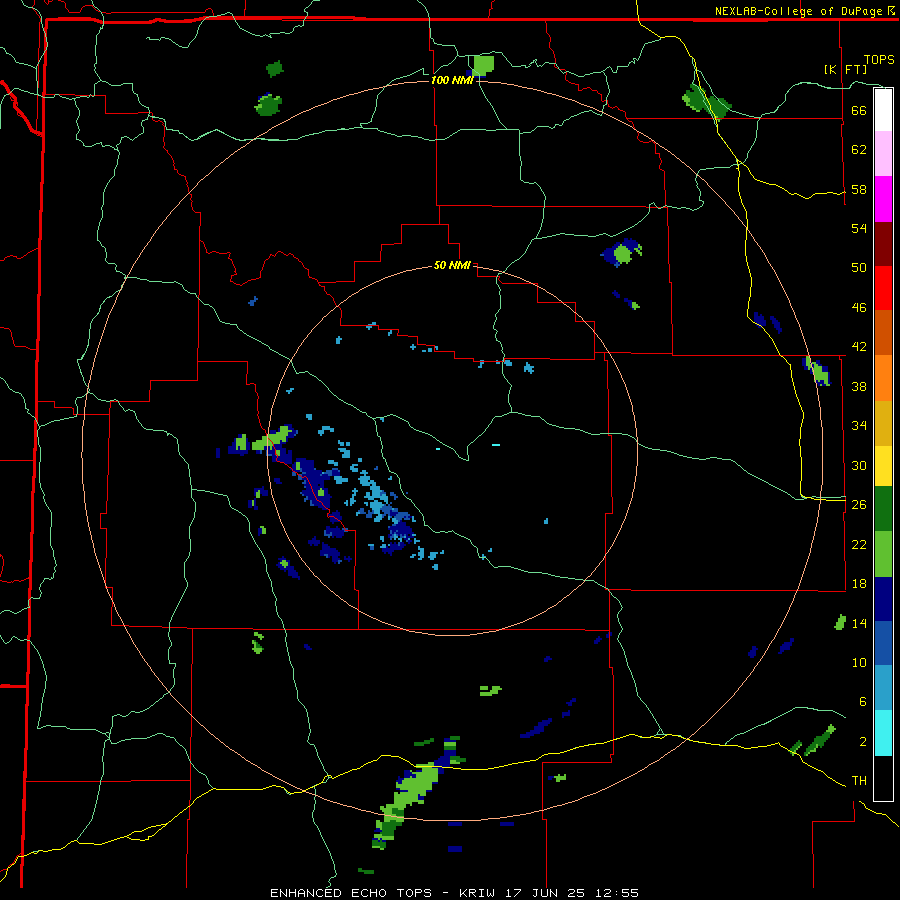Screen dimensions: 900x900
Task: Click the legend value 62
Action: 859,149
